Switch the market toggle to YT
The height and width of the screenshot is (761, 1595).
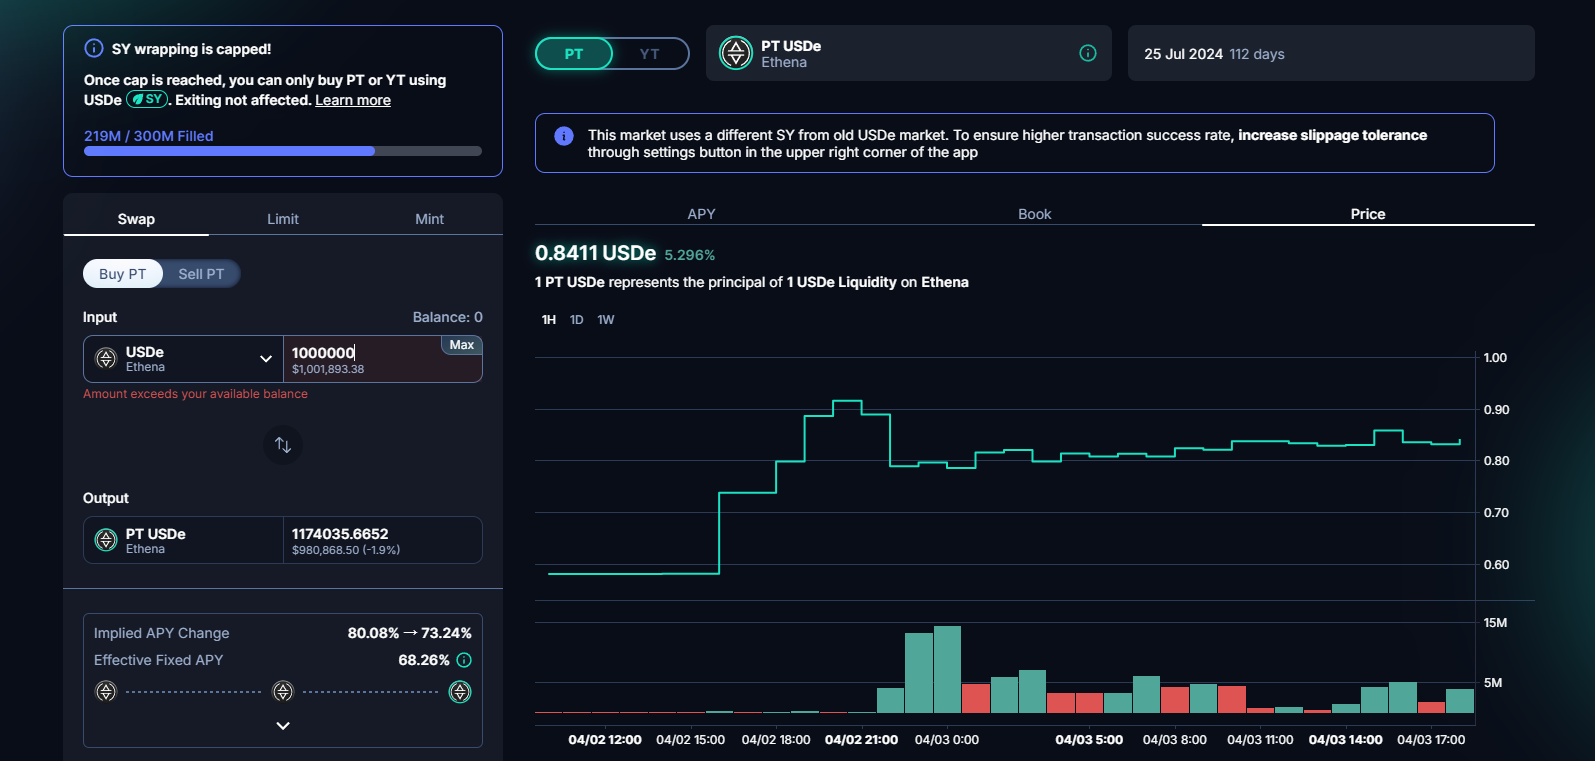650,54
